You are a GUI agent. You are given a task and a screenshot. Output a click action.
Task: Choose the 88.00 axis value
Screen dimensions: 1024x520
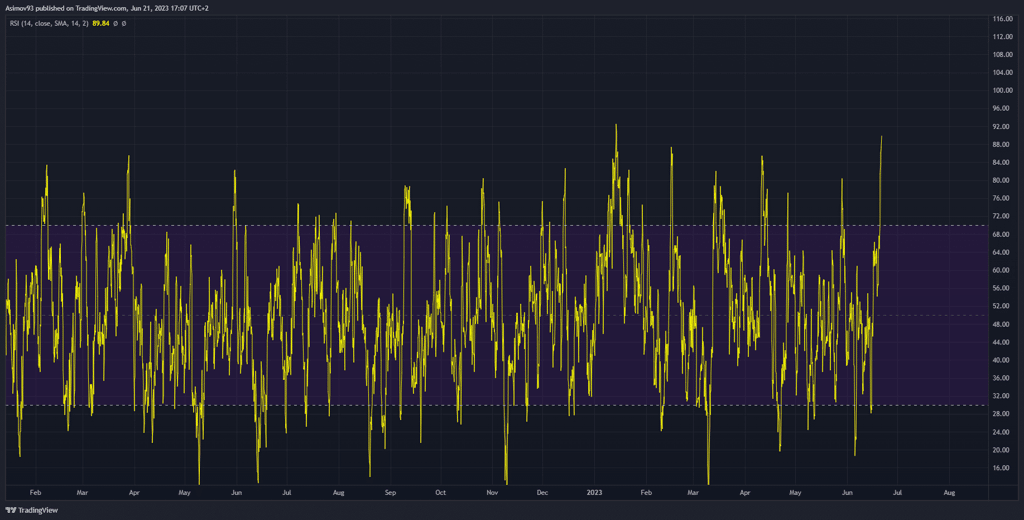pyautogui.click(x=1002, y=144)
